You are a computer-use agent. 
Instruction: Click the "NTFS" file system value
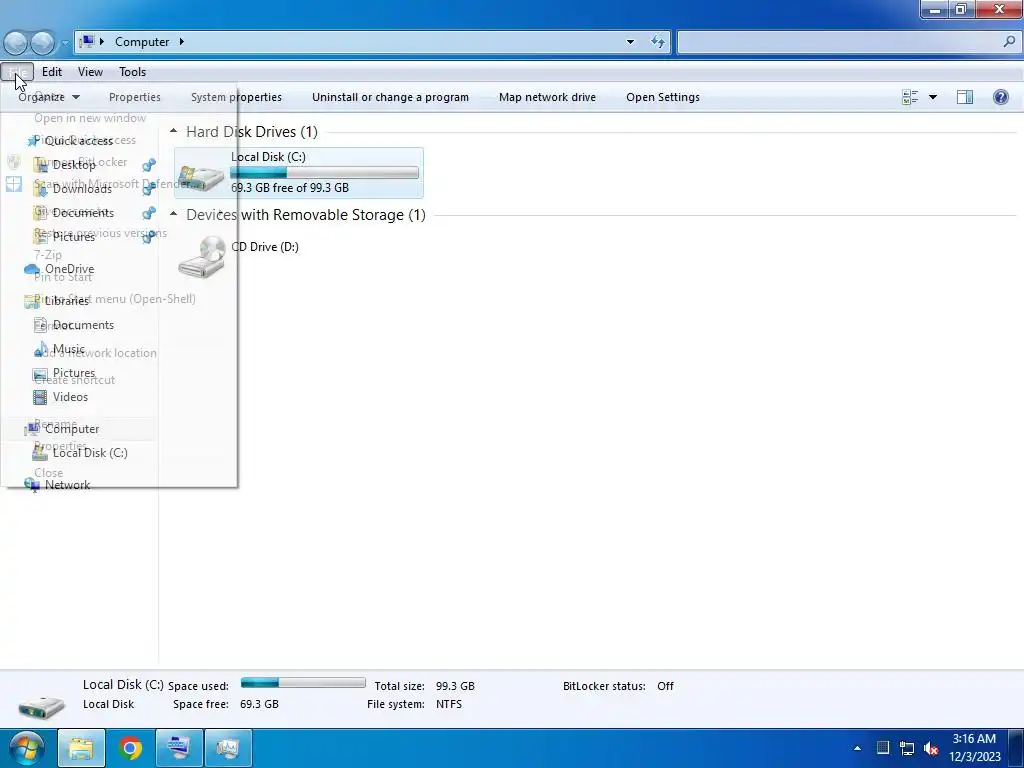click(449, 704)
